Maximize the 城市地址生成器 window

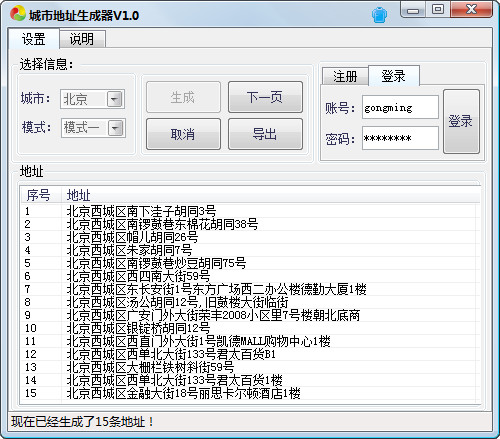point(438,9)
